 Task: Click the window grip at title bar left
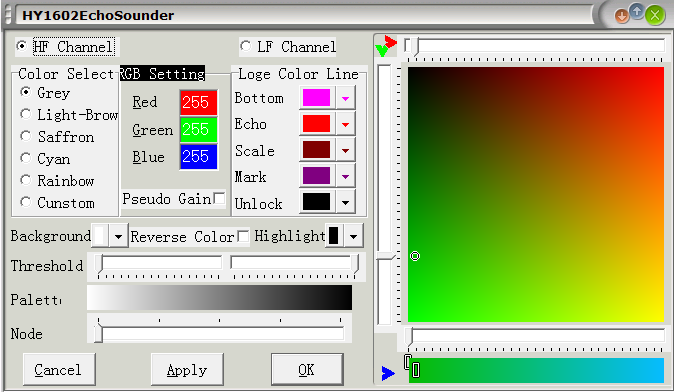point(8,15)
